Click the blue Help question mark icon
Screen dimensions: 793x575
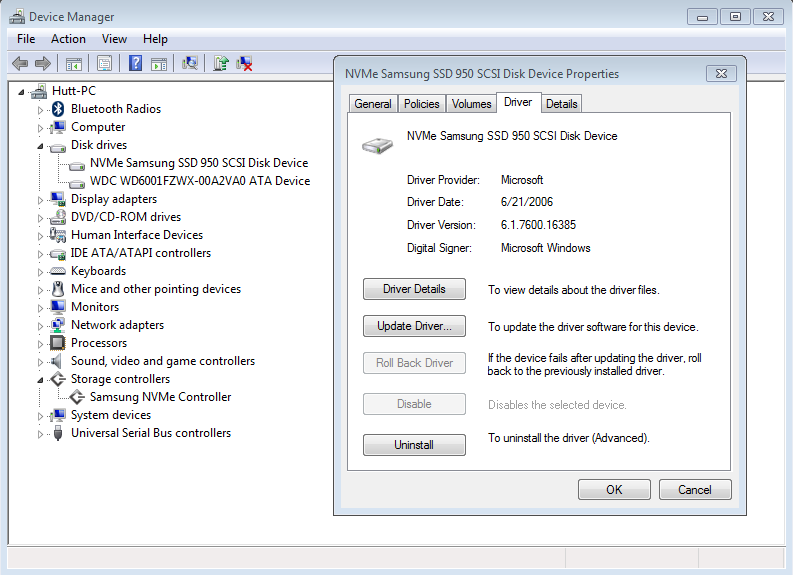pos(136,63)
